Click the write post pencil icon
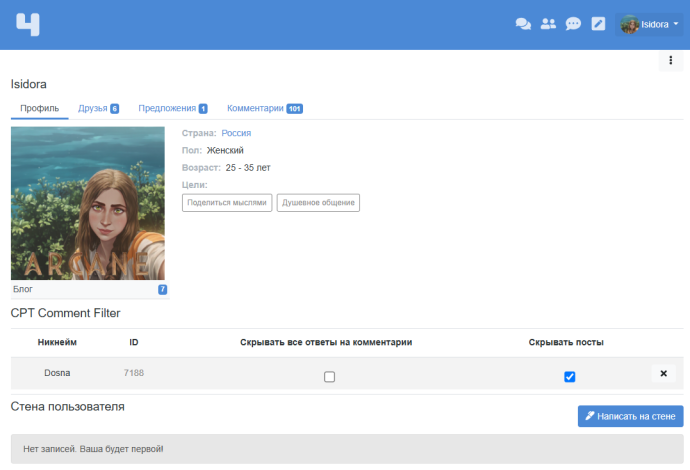Viewport: 690px width, 470px height. click(x=598, y=24)
